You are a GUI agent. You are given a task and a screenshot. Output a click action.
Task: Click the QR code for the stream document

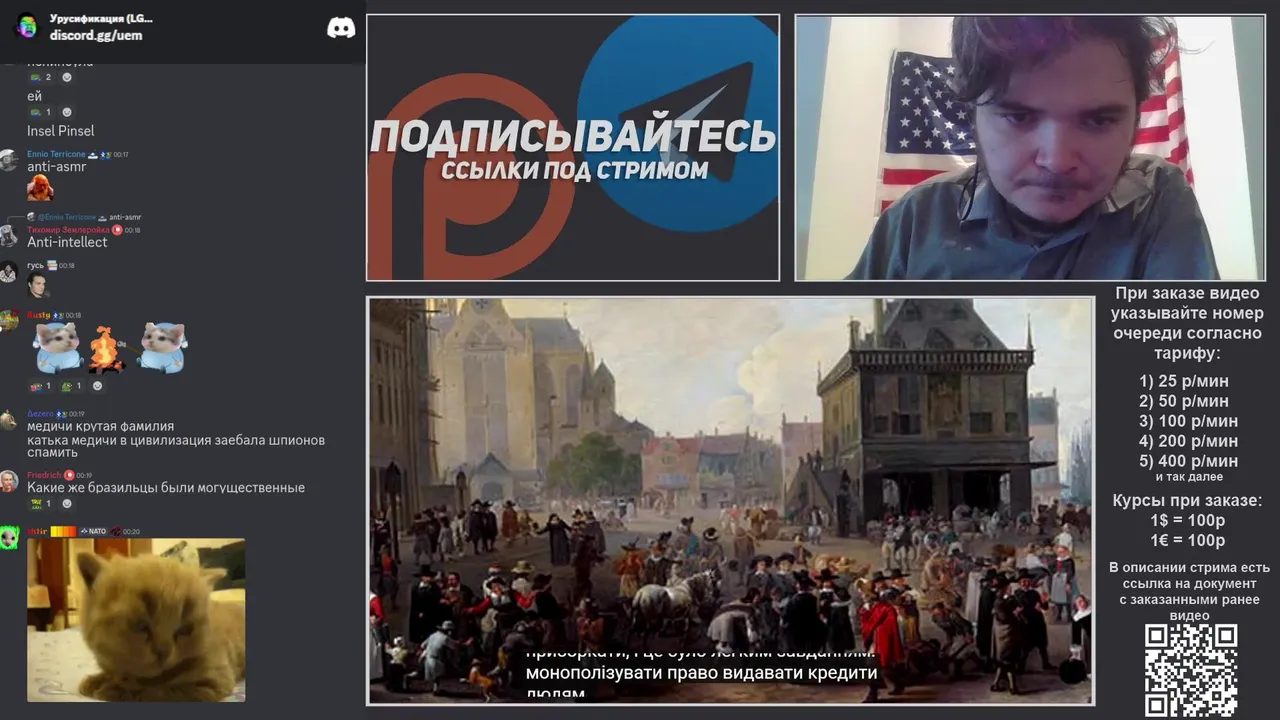(1190, 670)
